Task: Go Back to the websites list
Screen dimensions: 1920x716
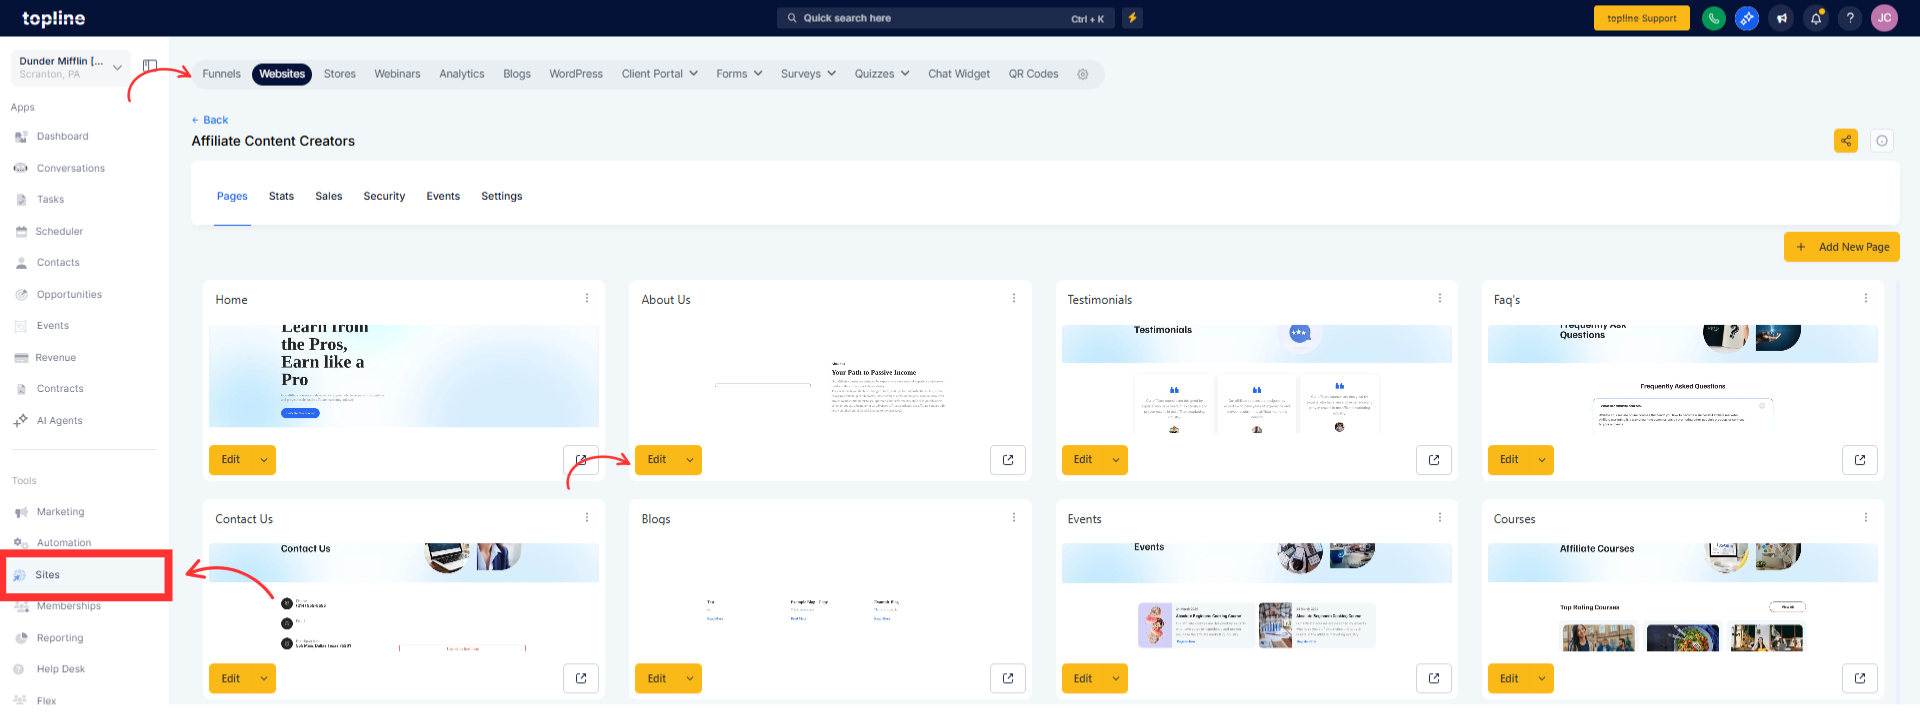Action: click(210, 120)
